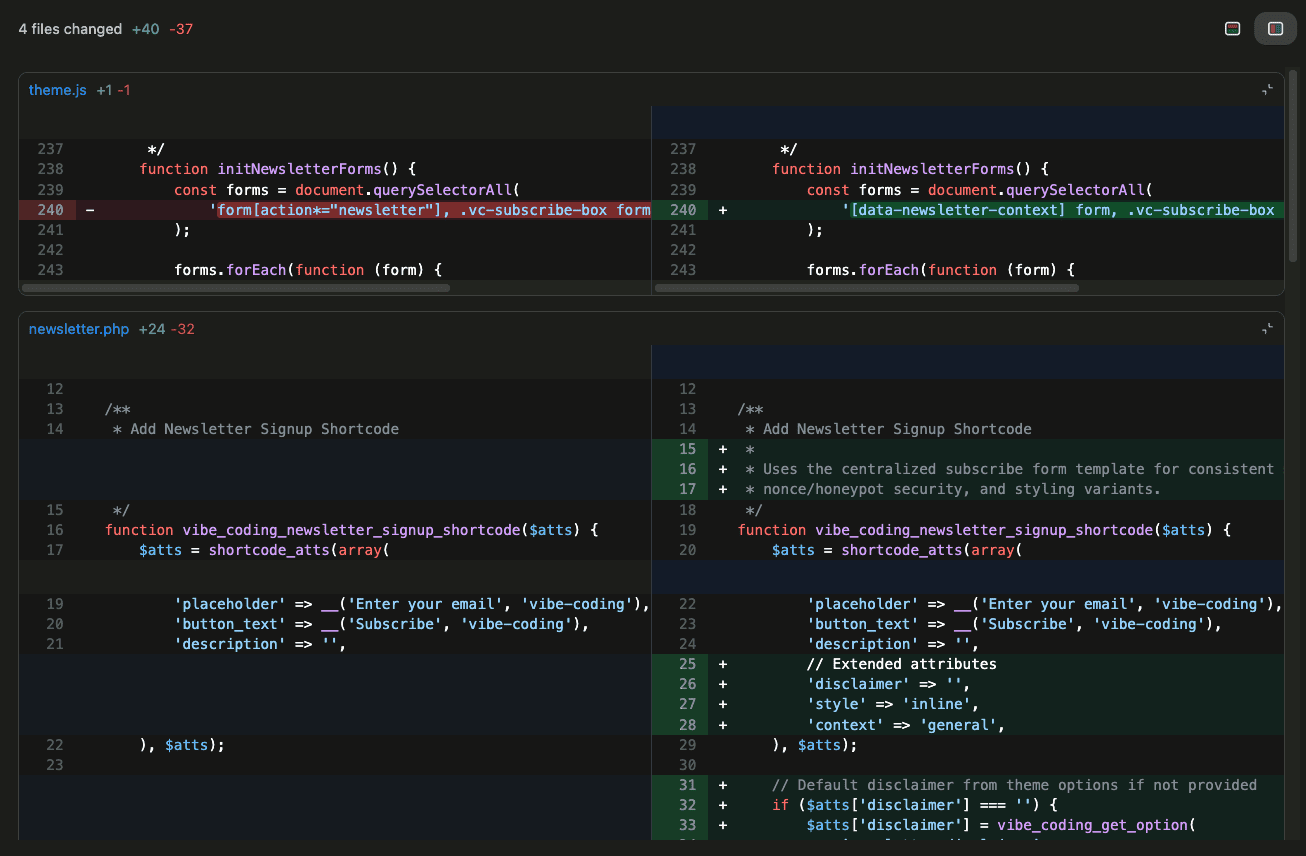Expand the newsletter.php diff panel fullscreen
1306x856 pixels.
pyautogui.click(x=1267, y=328)
